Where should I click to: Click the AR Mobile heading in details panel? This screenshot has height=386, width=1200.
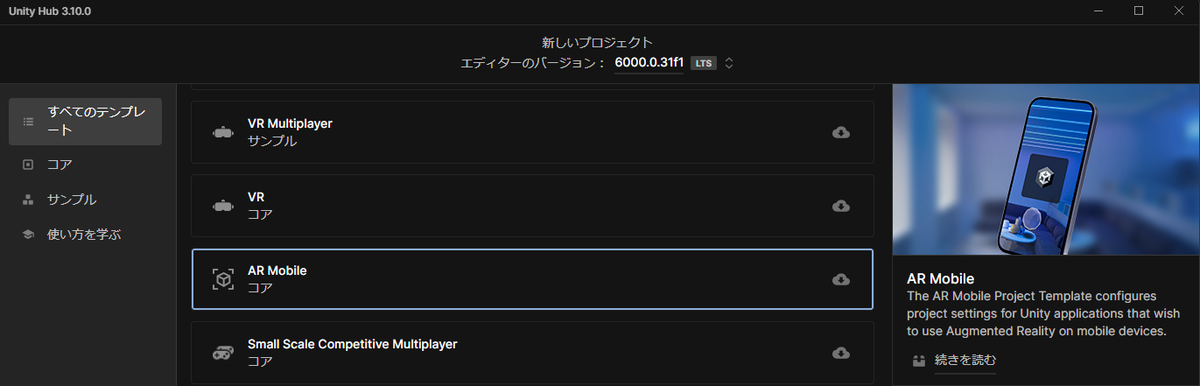[x=940, y=278]
